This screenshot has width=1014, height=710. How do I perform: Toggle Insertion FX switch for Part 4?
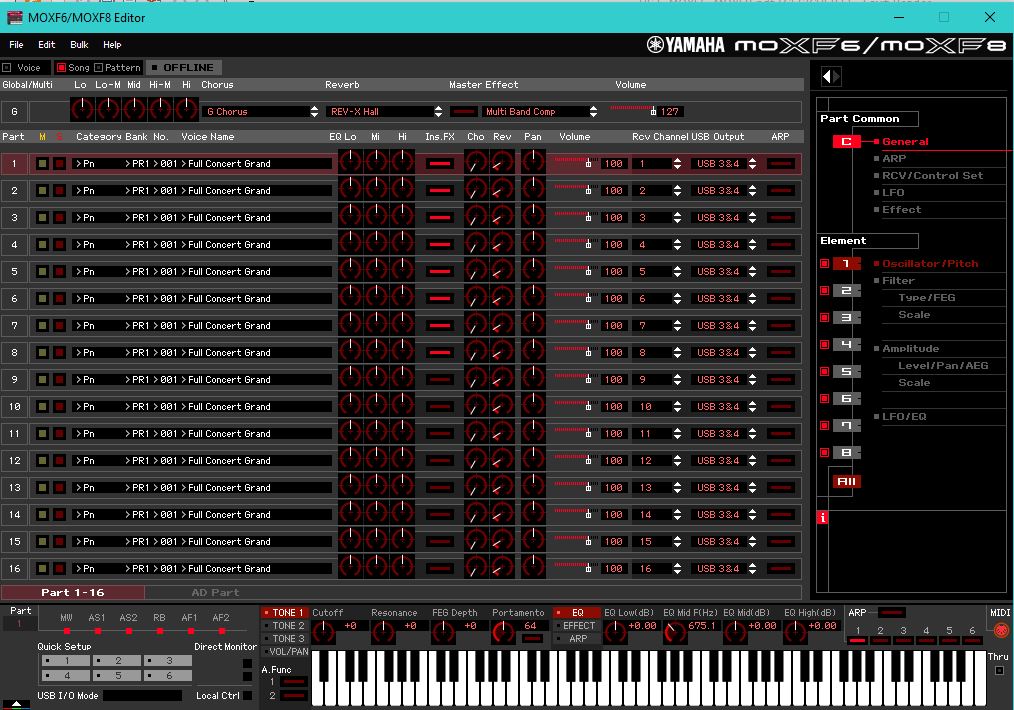440,244
